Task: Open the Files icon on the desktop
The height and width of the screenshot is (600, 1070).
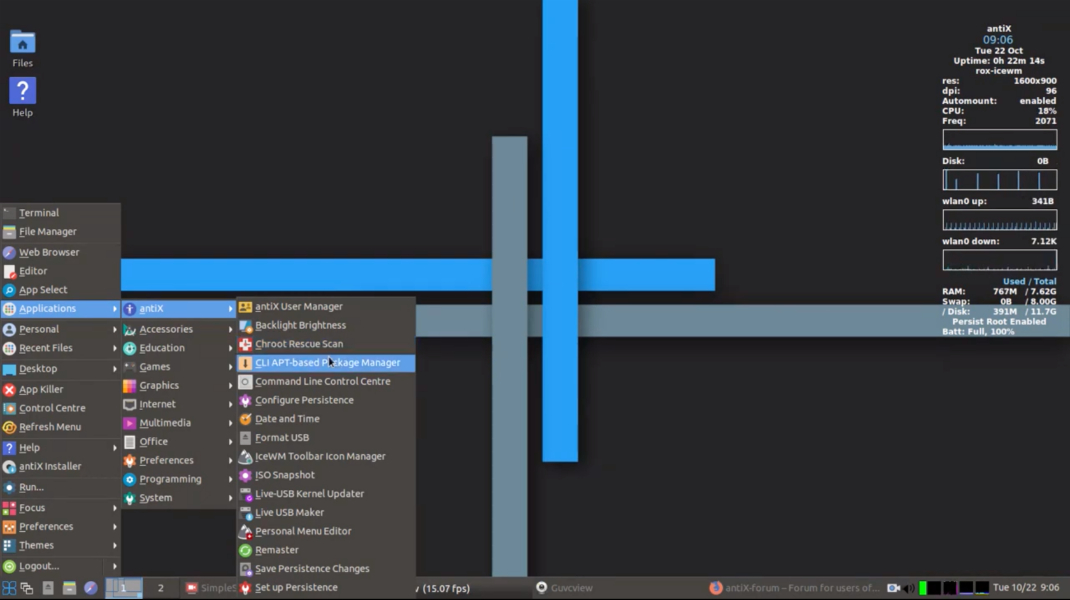Action: (x=21, y=45)
